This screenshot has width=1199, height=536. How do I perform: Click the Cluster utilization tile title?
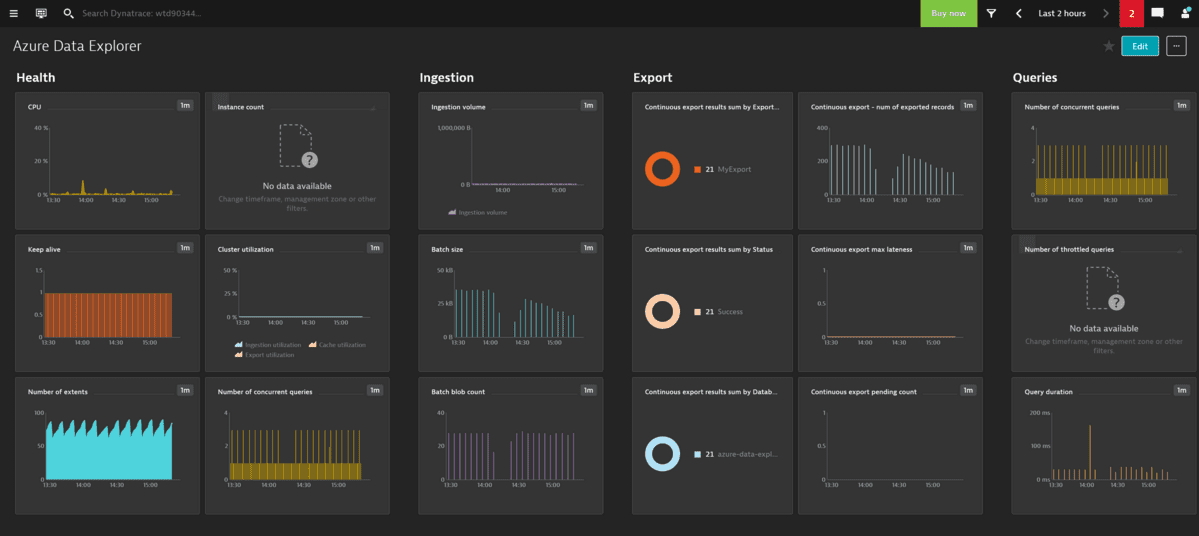[246, 249]
